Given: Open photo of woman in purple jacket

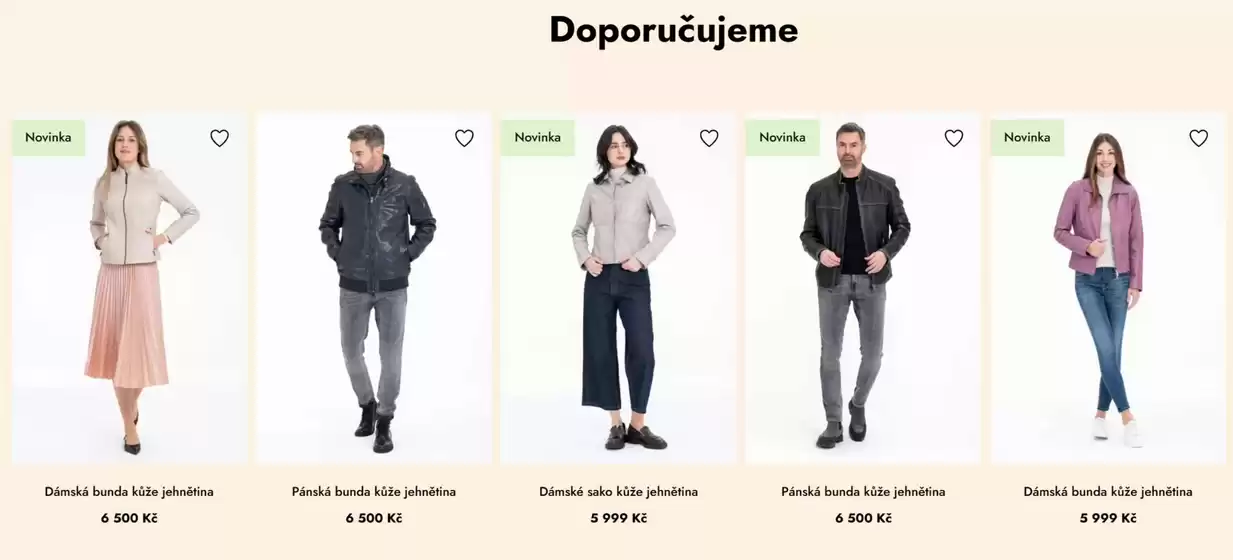Looking at the screenshot, I should coord(1108,288).
